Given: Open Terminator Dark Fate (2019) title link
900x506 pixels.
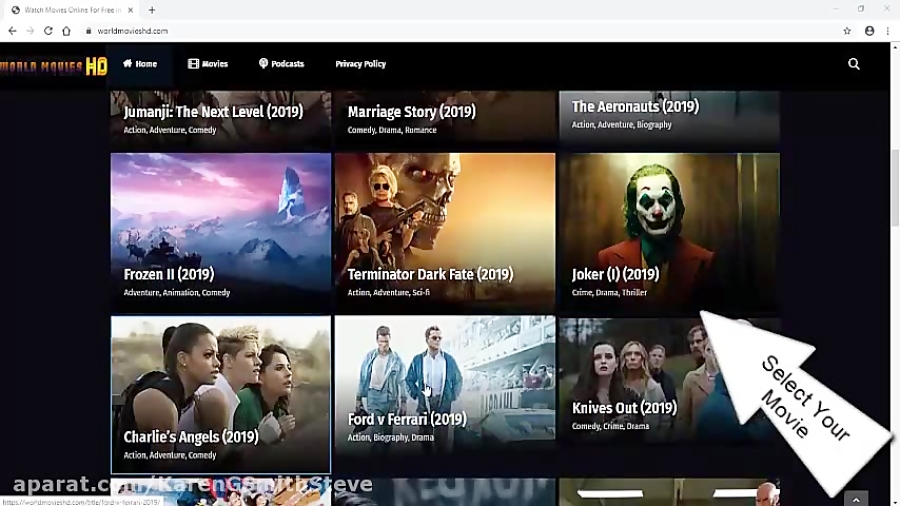Looking at the screenshot, I should [430, 274].
